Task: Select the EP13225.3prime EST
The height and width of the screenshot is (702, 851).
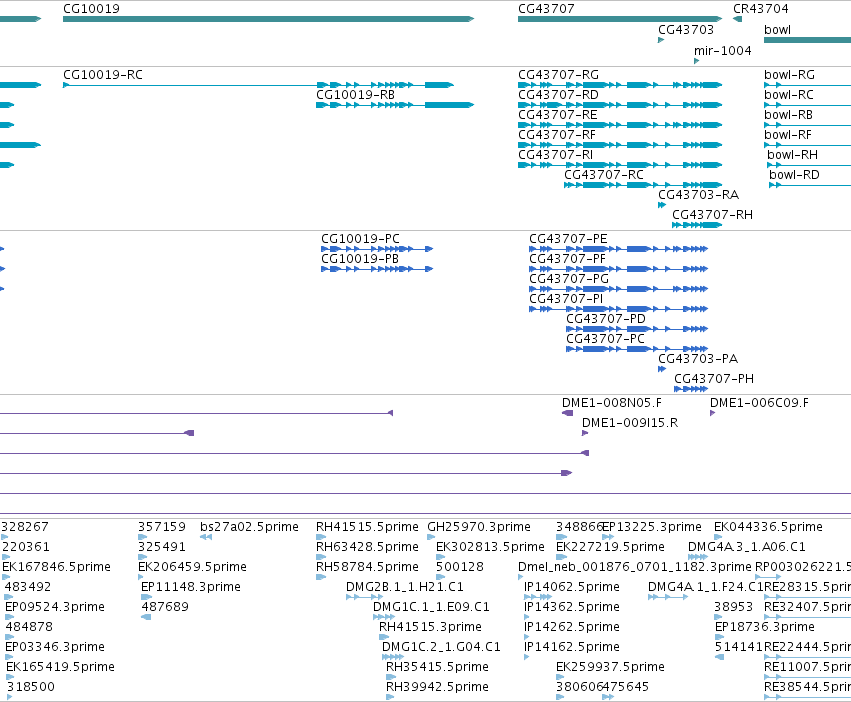Action: point(608,537)
